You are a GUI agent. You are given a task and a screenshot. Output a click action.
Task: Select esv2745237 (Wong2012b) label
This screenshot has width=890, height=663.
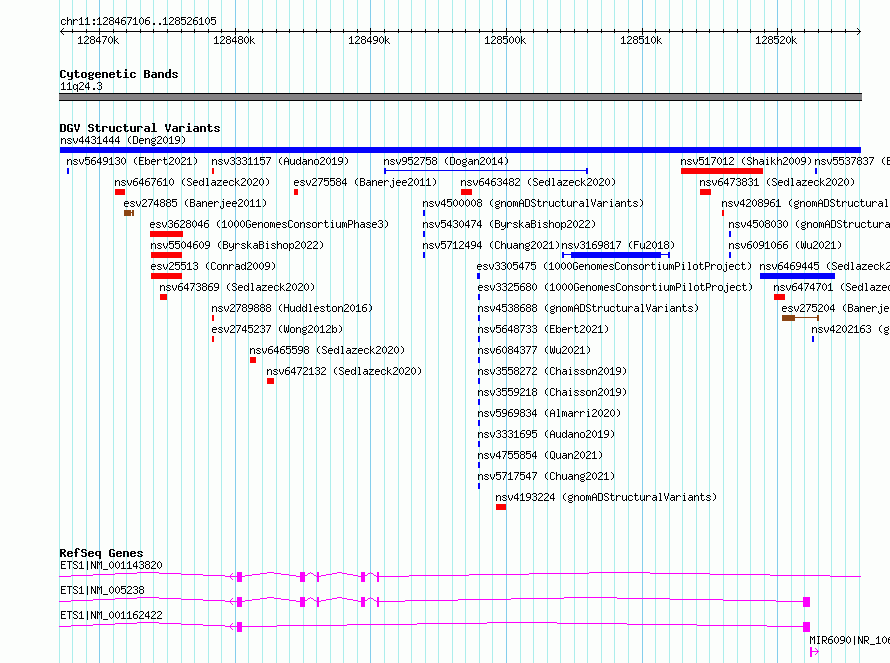pyautogui.click(x=277, y=329)
